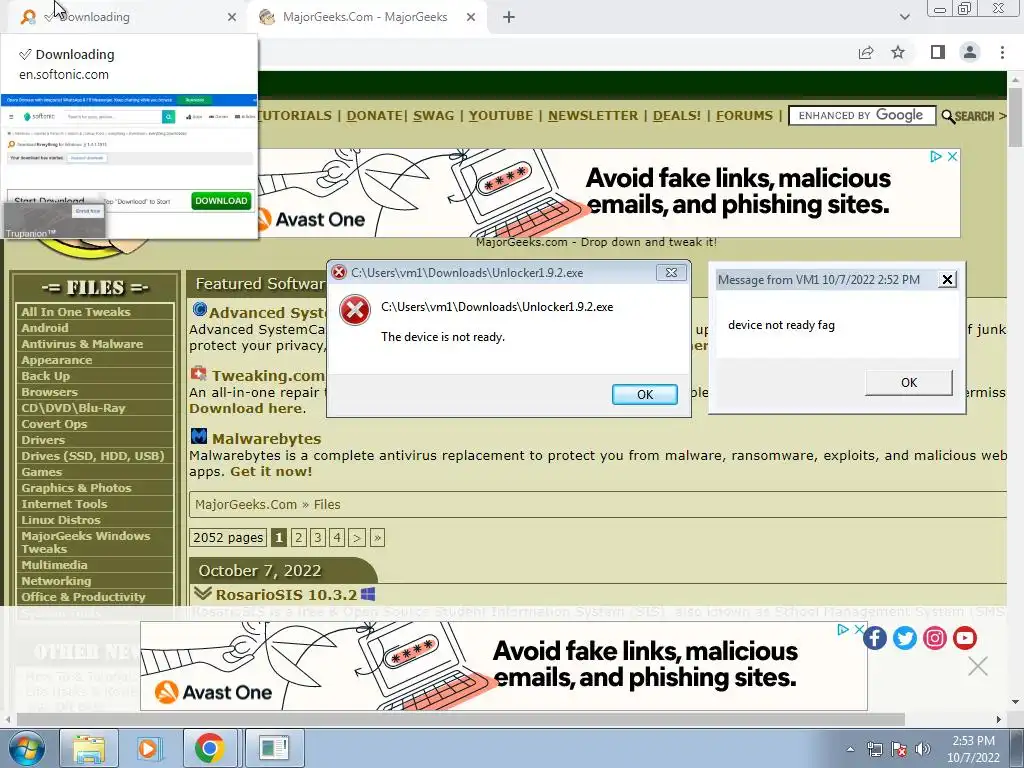Switch to the Downloading softonic tab
The width and height of the screenshot is (1024, 768).
[x=127, y=17]
